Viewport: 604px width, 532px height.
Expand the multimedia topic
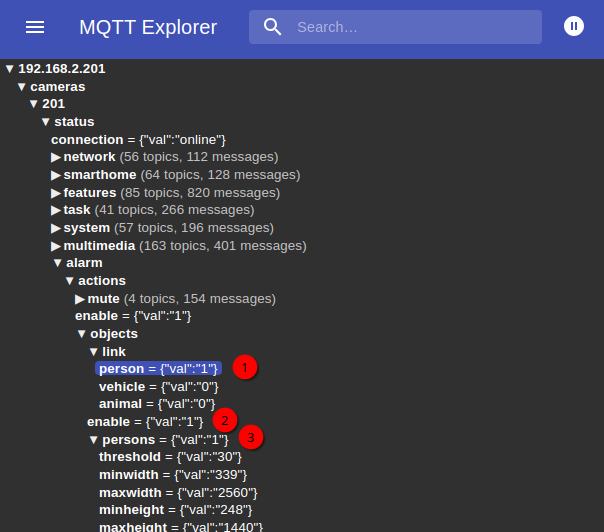click(56, 246)
